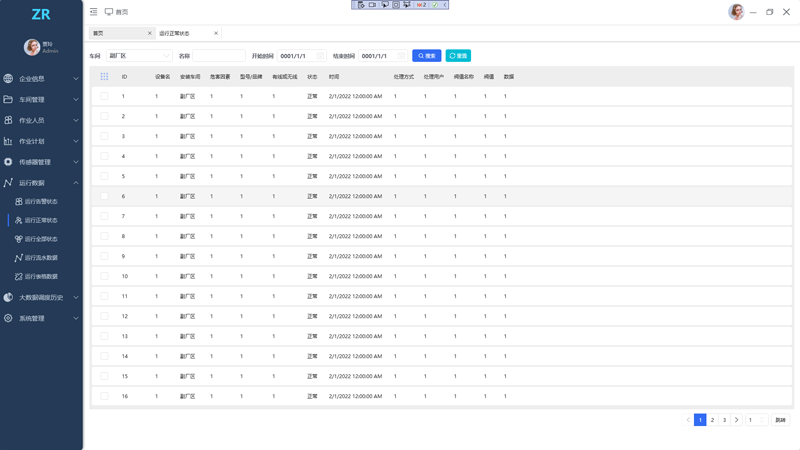The width and height of the screenshot is (800, 450).
Task: Open the calendar icon in 结束时间 field
Action: click(x=401, y=56)
